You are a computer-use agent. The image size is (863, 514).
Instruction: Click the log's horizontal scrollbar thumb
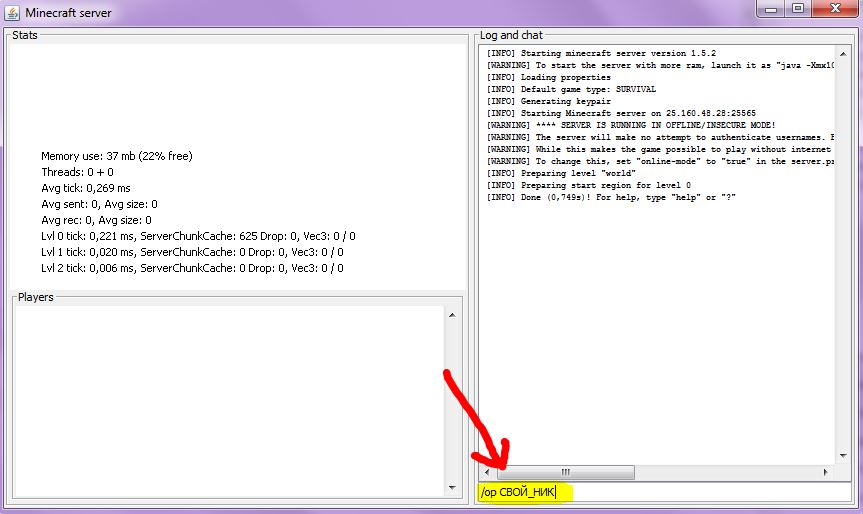pyautogui.click(x=566, y=472)
